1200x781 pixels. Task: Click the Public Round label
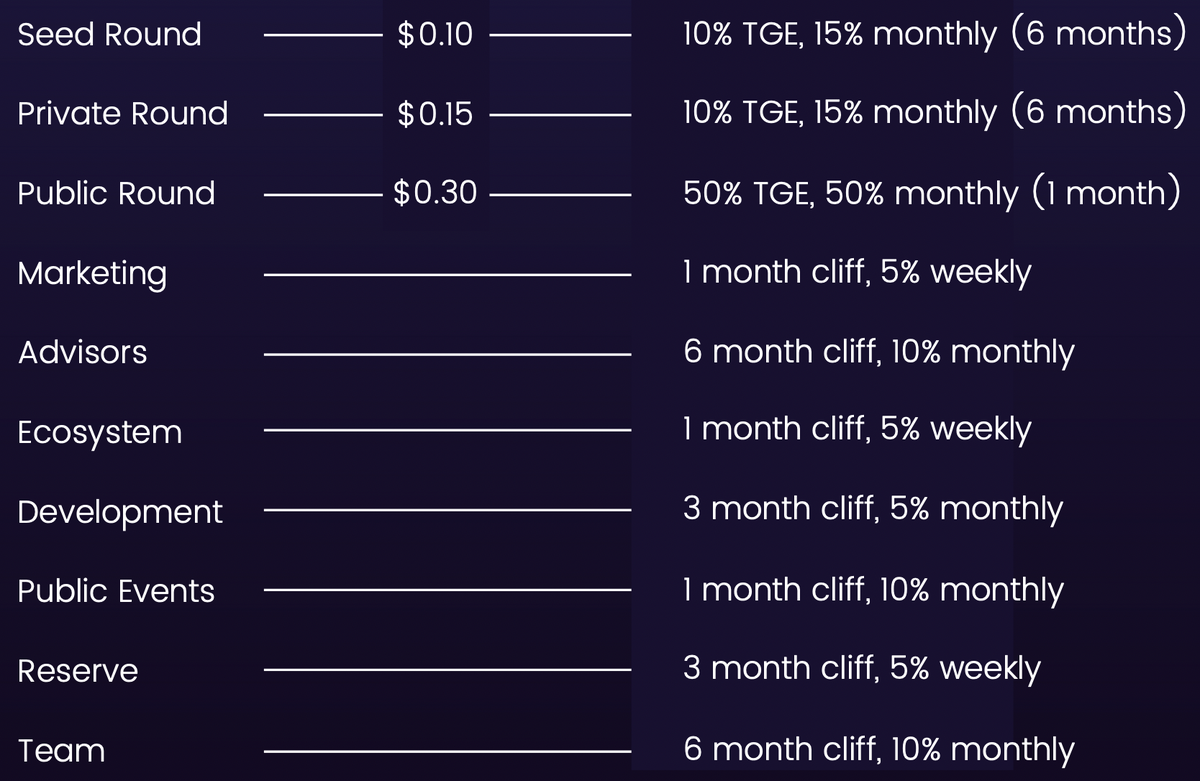(116, 193)
